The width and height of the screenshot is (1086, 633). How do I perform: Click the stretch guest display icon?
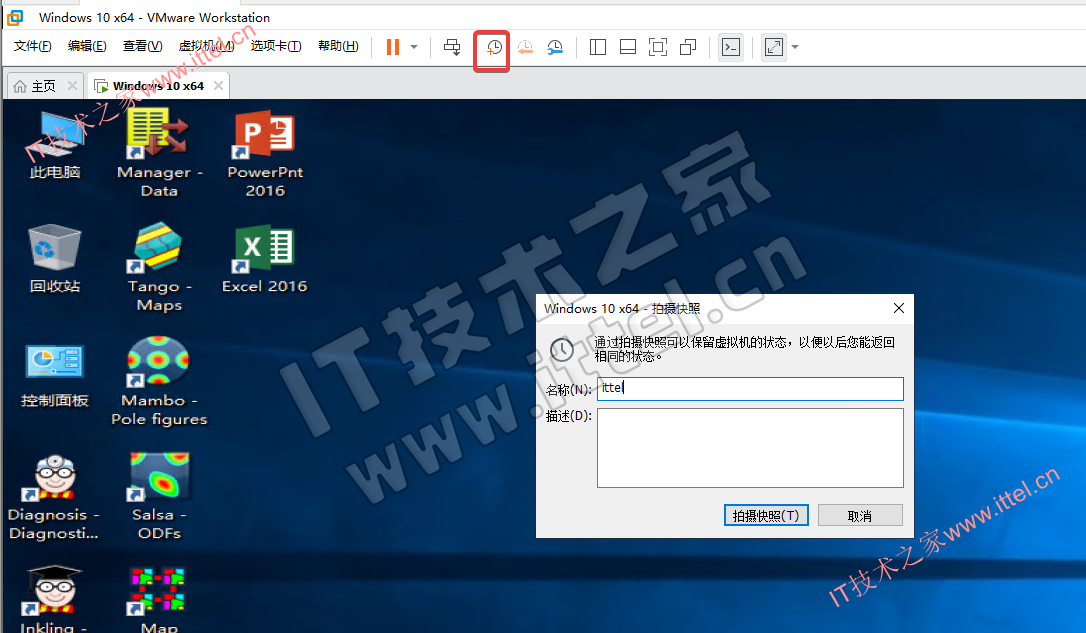774,47
